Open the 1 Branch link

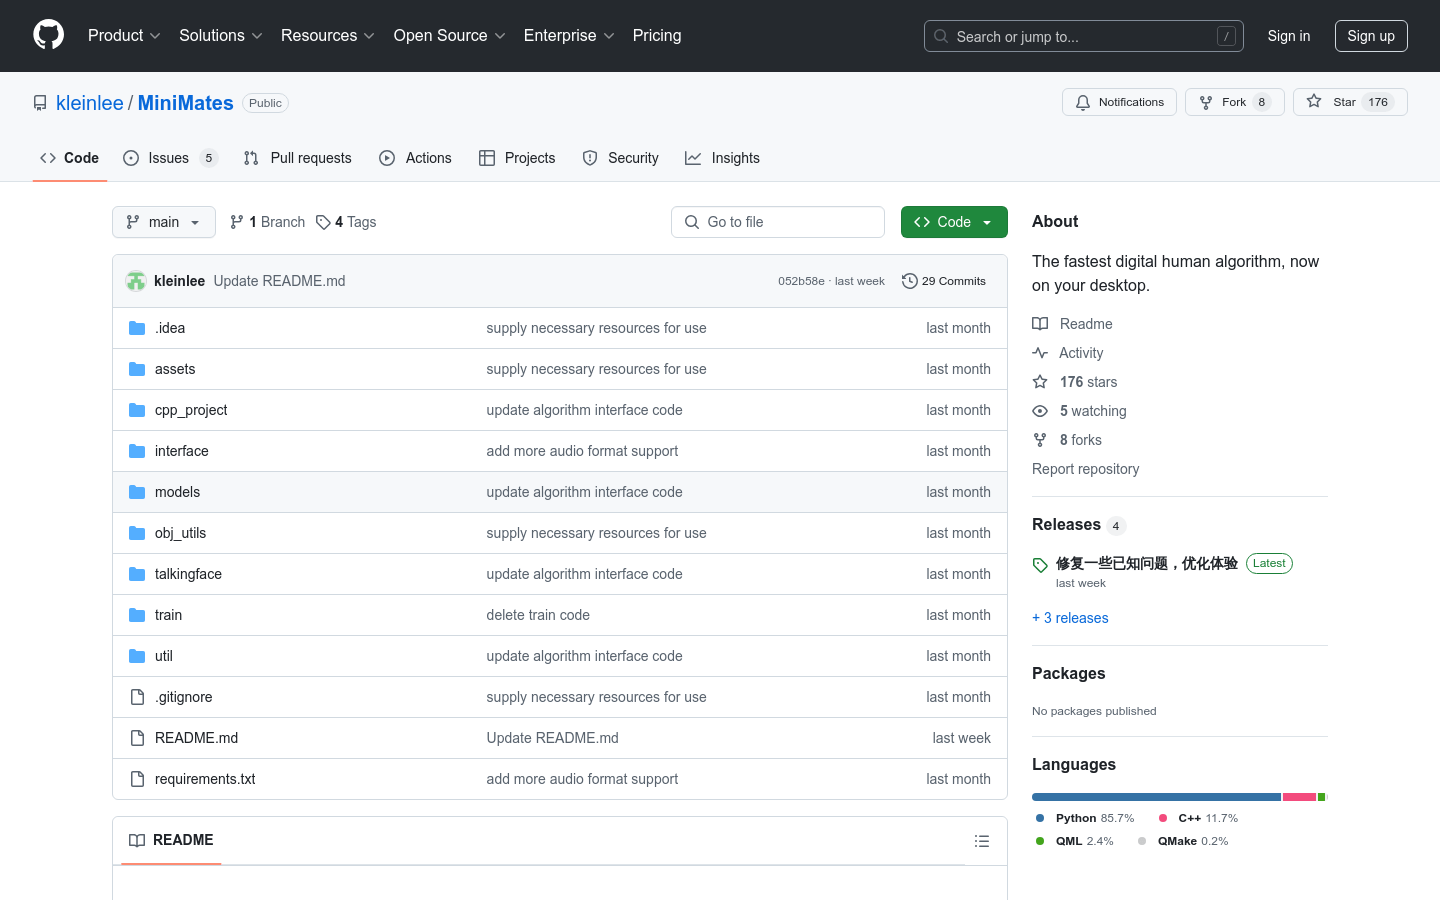[267, 222]
